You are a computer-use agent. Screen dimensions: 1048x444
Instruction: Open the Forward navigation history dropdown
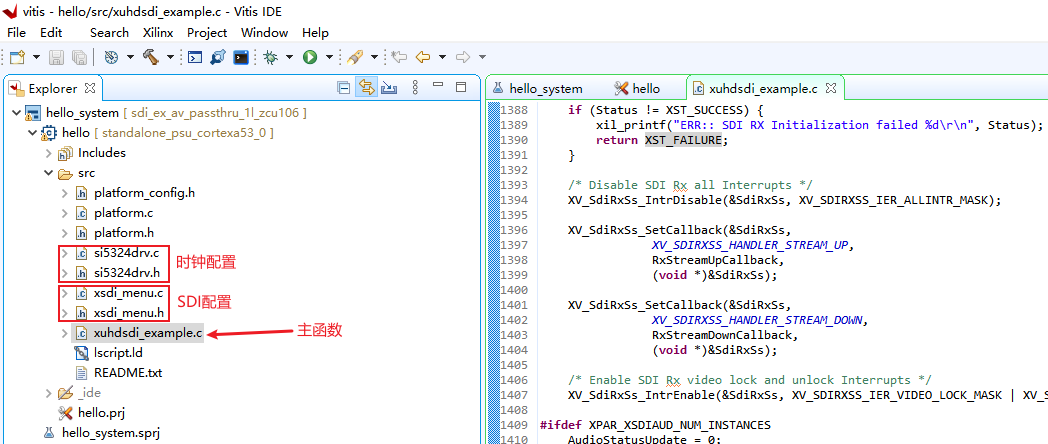coord(482,58)
